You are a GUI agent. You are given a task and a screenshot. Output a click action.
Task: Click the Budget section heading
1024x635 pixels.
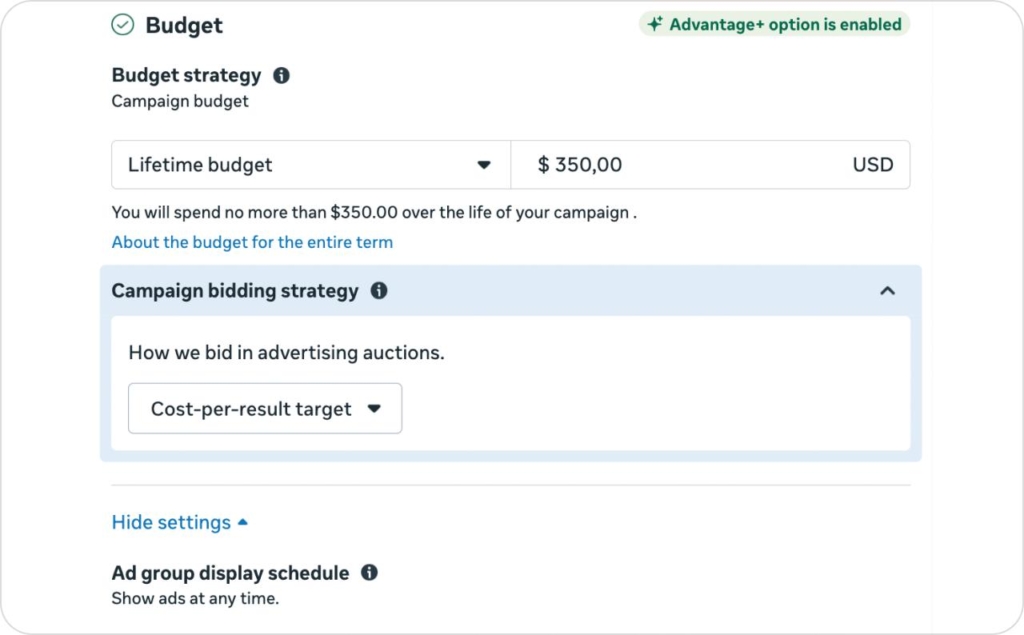184,25
